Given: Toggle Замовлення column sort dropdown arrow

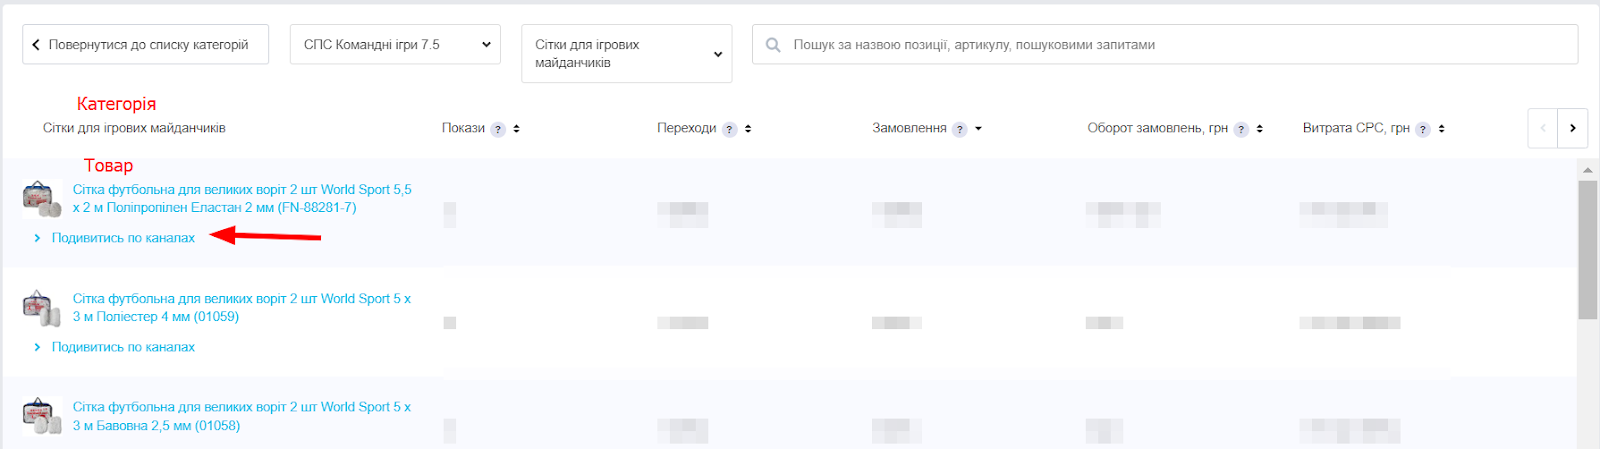Looking at the screenshot, I should click(x=978, y=129).
